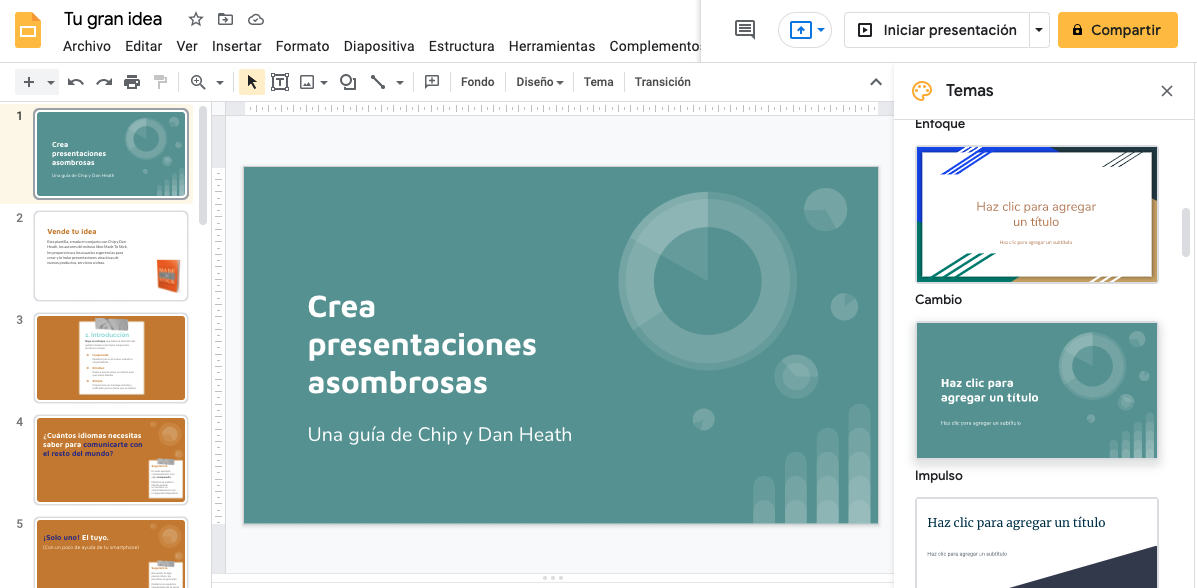1197x588 pixels.
Task: Select the text box tool
Action: [x=281, y=81]
